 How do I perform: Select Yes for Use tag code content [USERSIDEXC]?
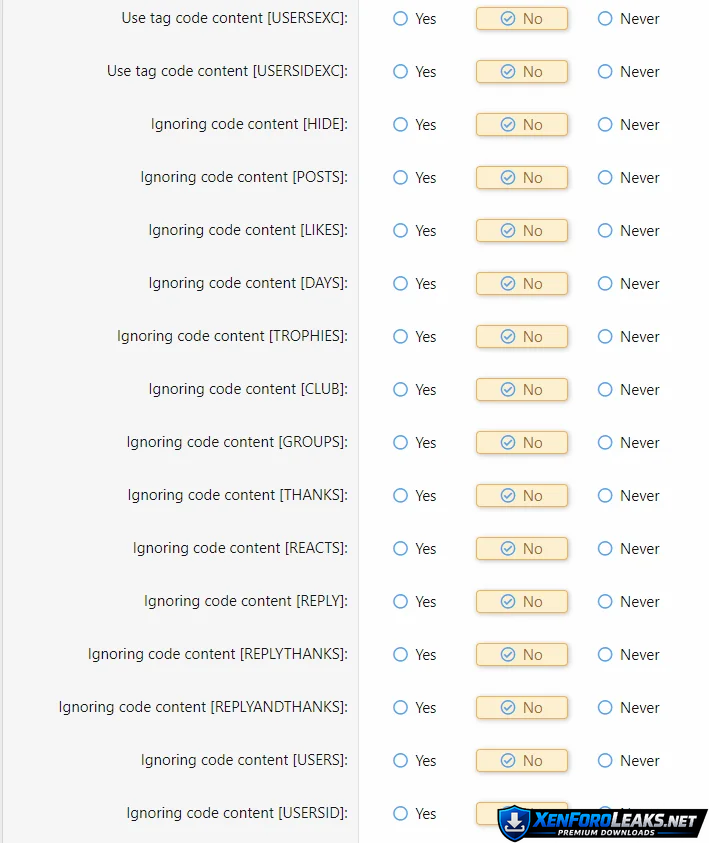(x=401, y=72)
